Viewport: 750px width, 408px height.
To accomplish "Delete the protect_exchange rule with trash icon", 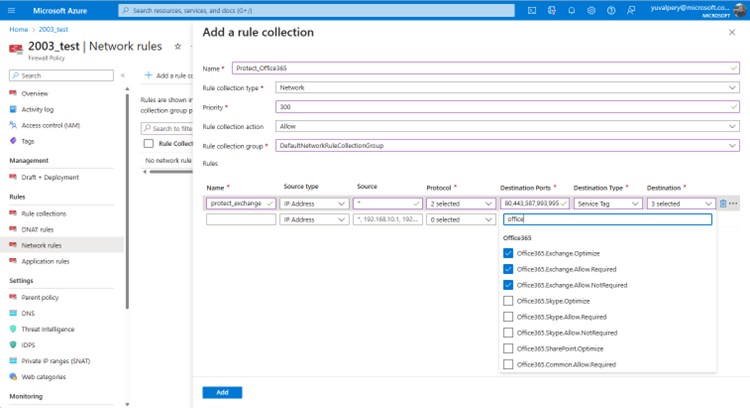I will 723,203.
